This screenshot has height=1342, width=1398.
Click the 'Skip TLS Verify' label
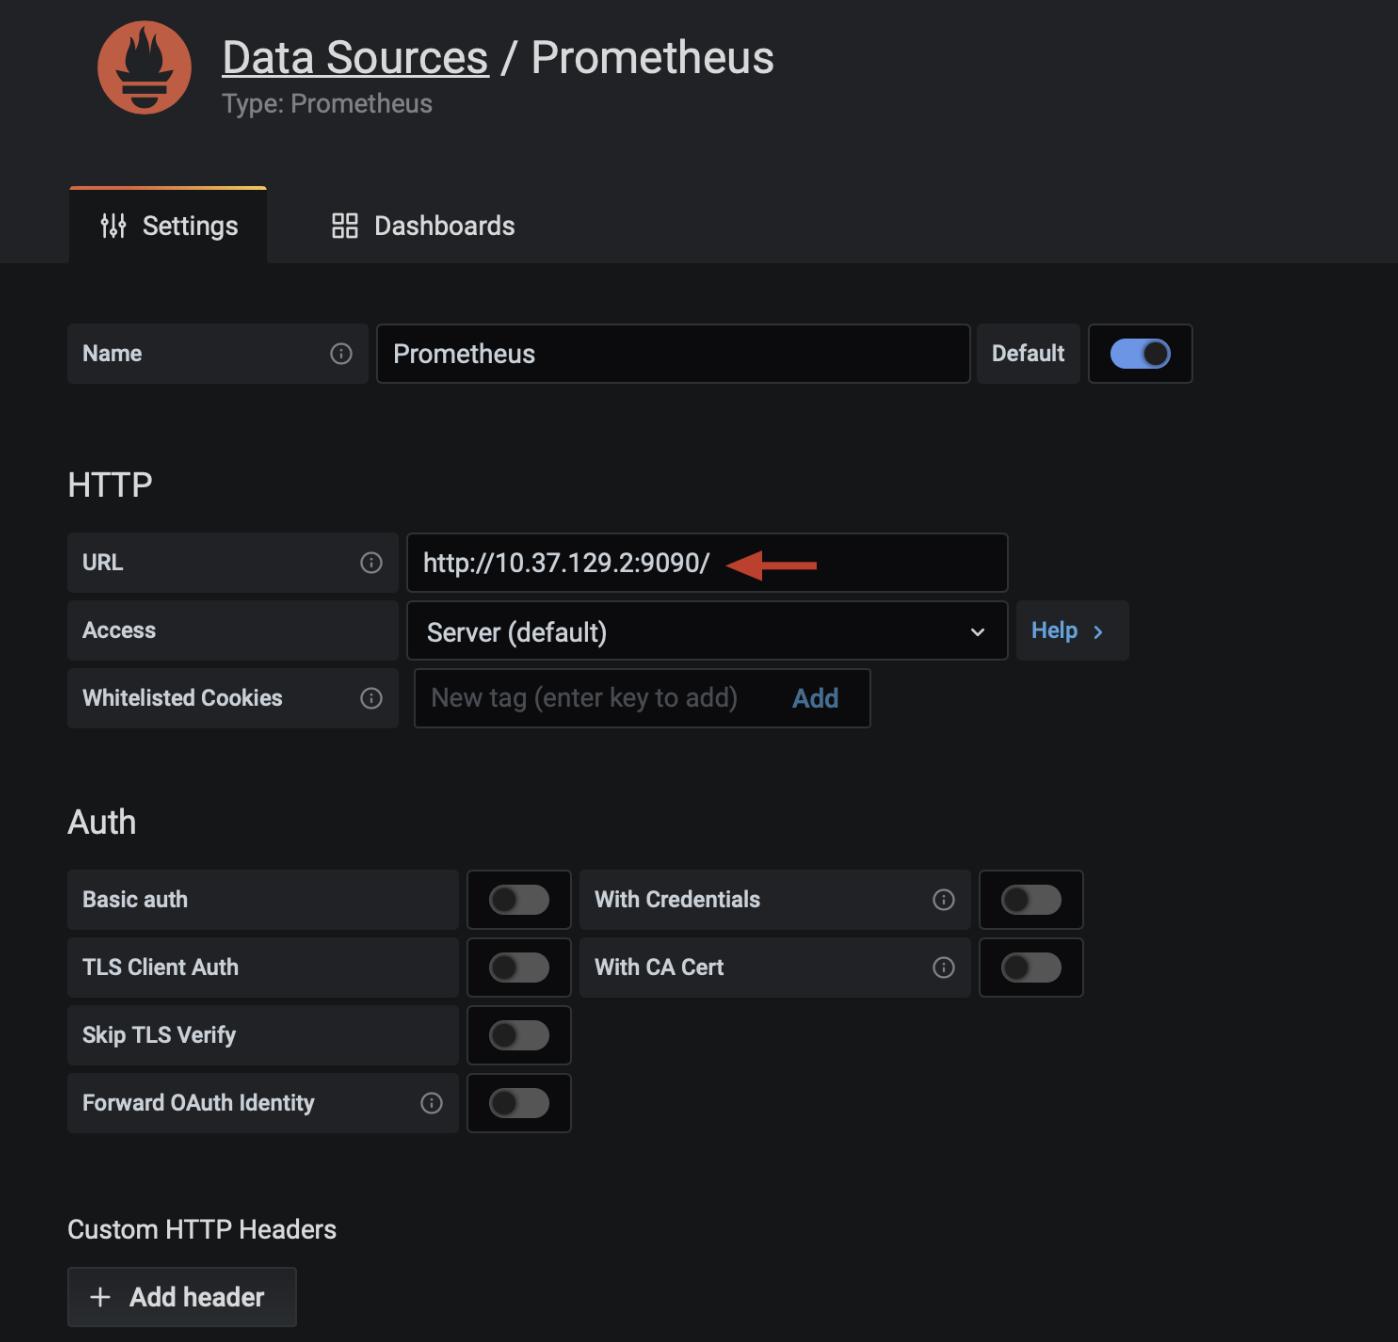tap(159, 1035)
